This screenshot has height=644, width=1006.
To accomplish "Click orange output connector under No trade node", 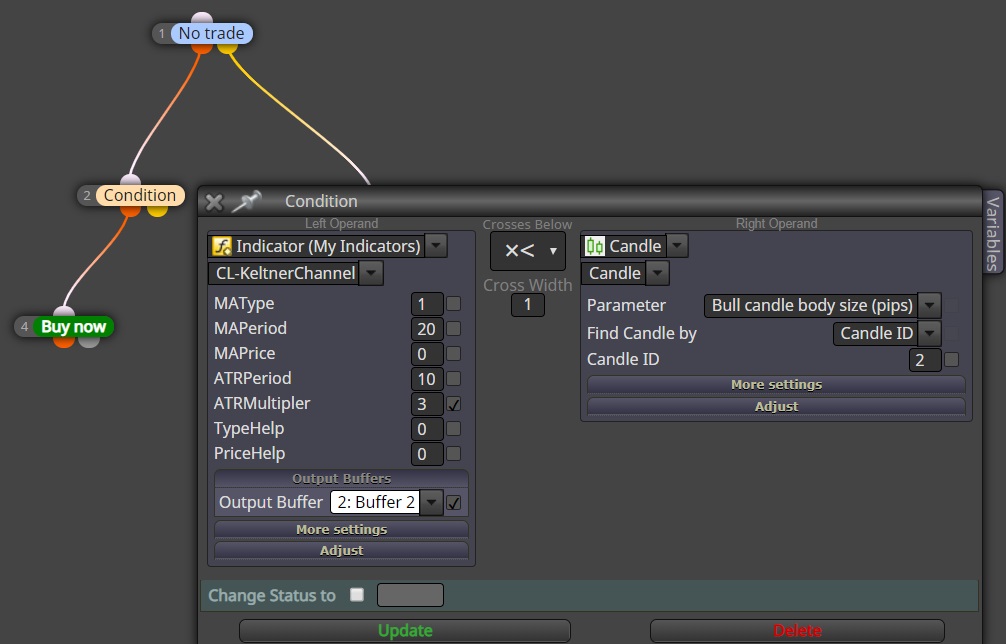I will click(201, 48).
